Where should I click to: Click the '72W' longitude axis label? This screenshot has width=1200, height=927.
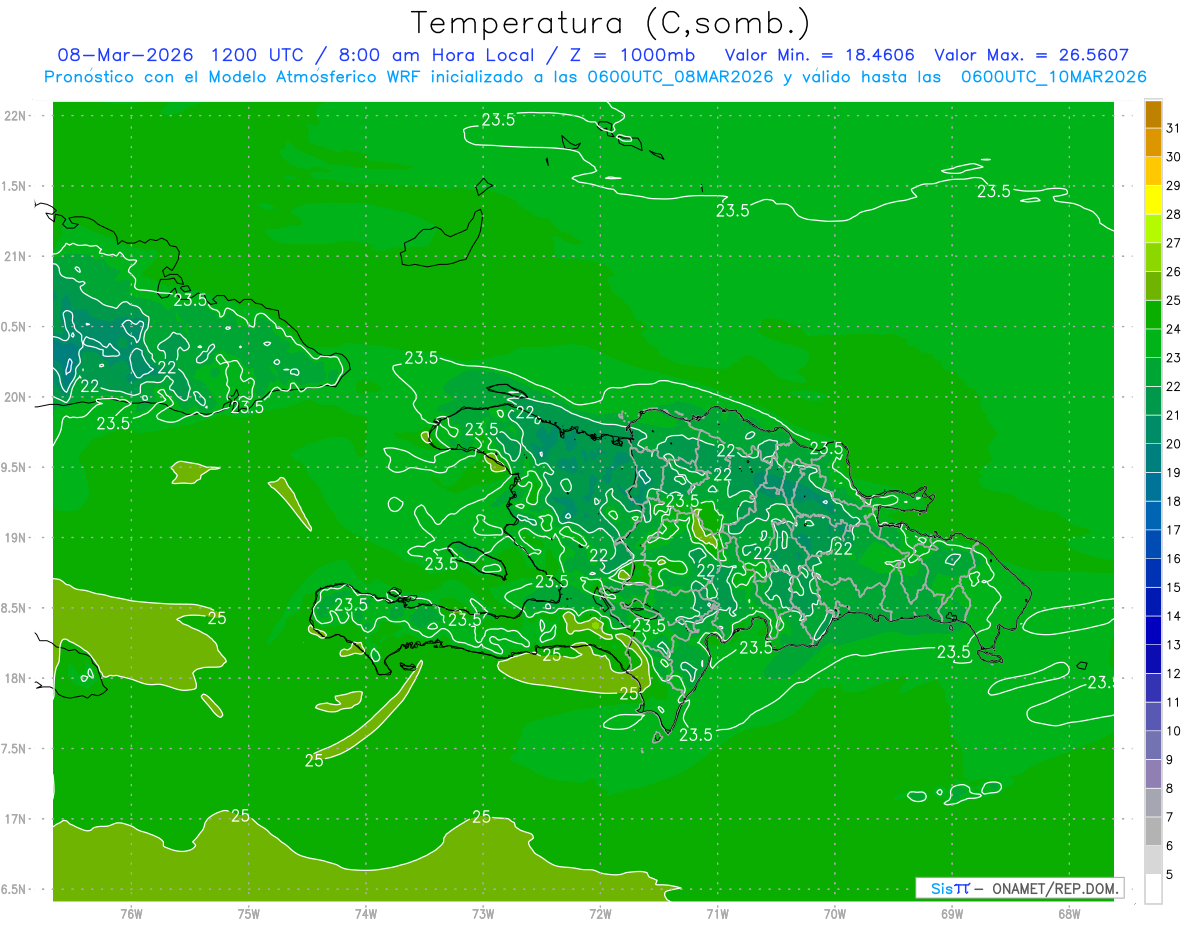pos(600,912)
